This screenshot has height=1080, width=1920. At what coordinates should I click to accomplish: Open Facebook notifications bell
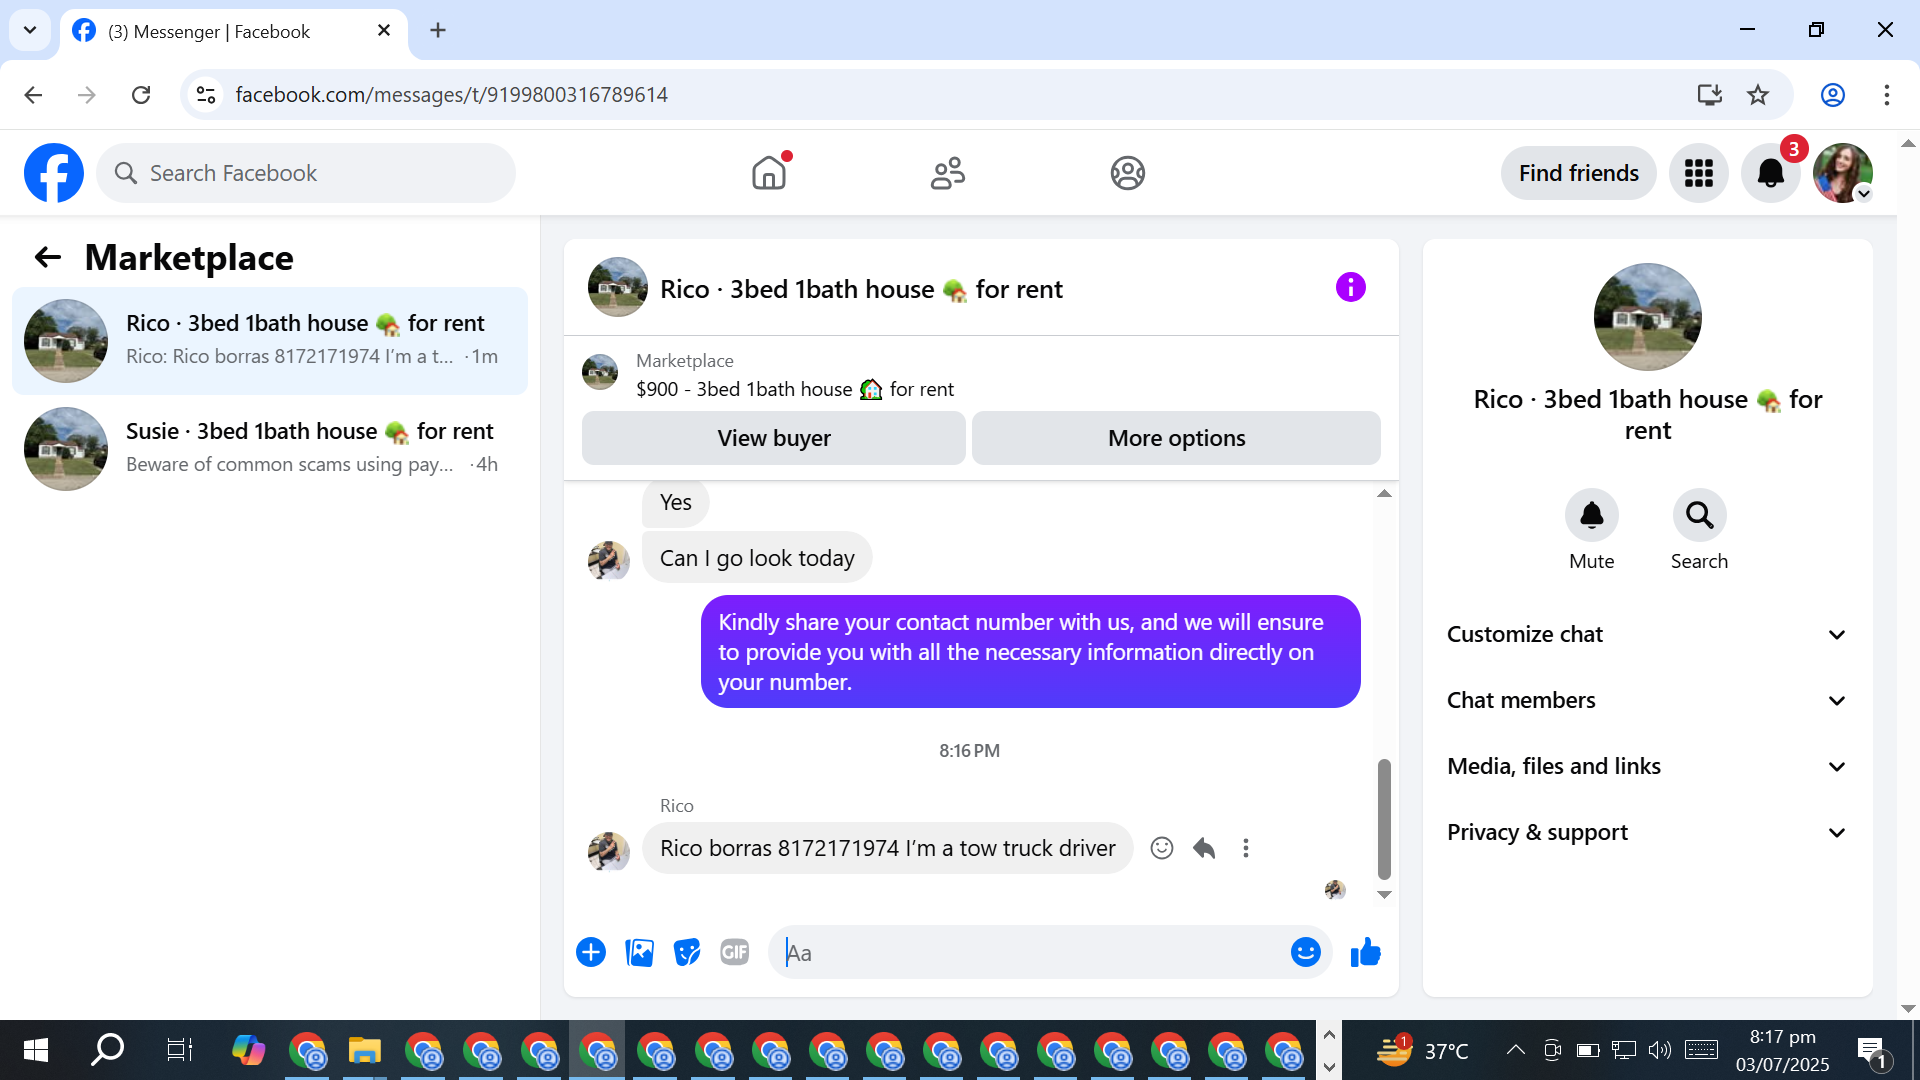(x=1770, y=173)
